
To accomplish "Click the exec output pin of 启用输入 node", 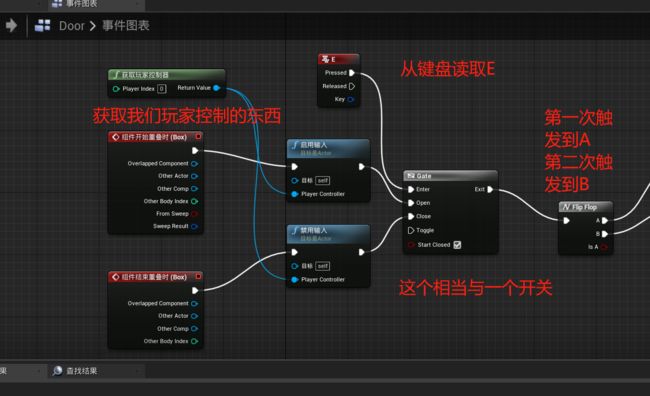I will 361,166.
